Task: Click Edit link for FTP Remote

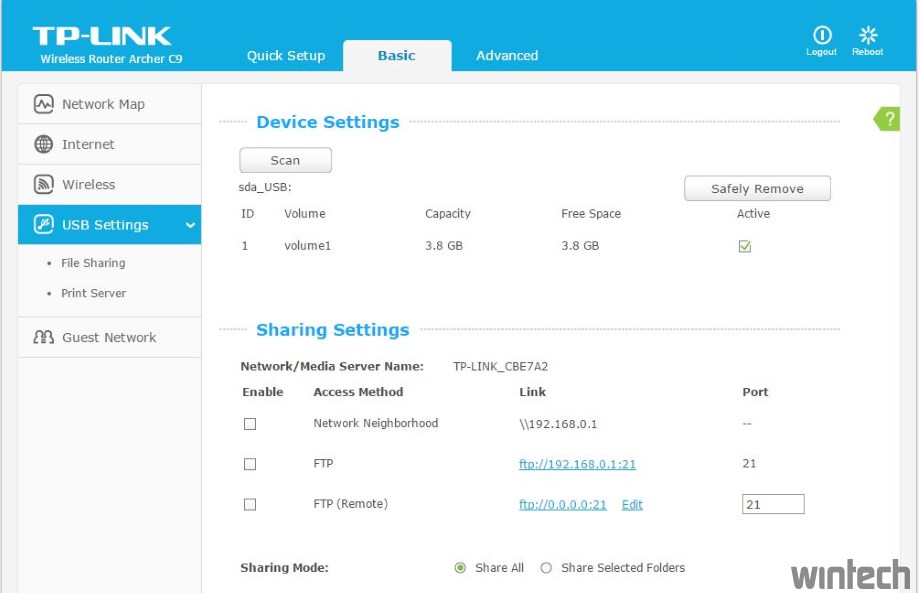Action: (632, 505)
